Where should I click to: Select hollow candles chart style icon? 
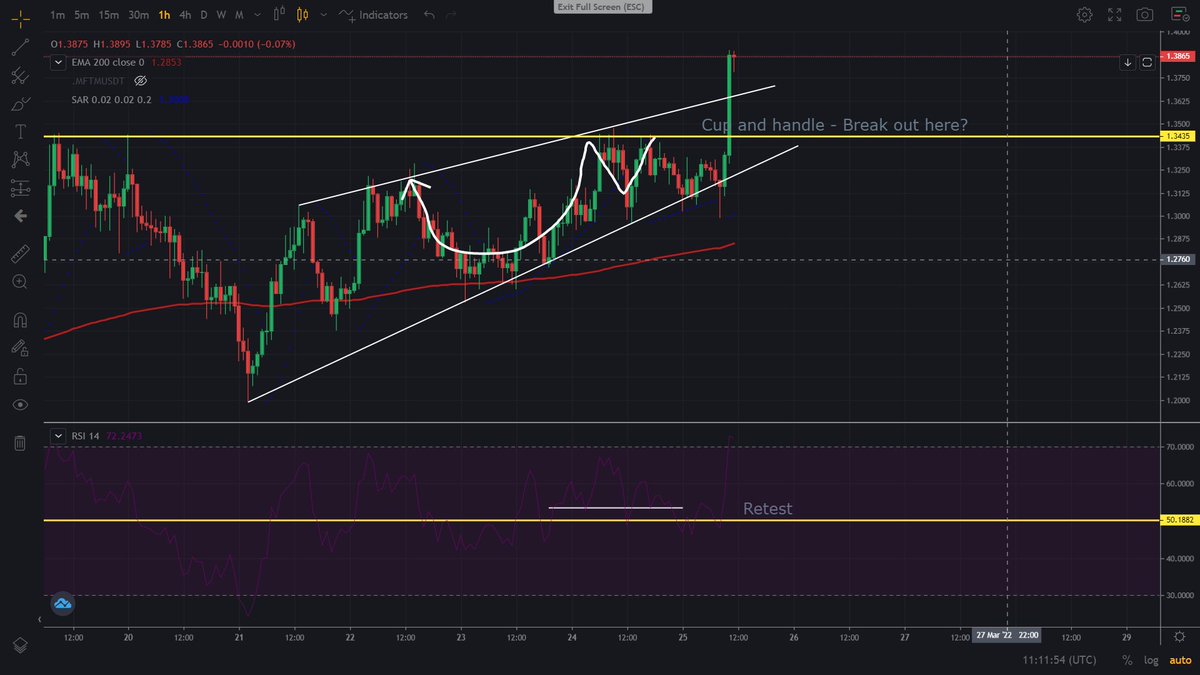(280, 15)
